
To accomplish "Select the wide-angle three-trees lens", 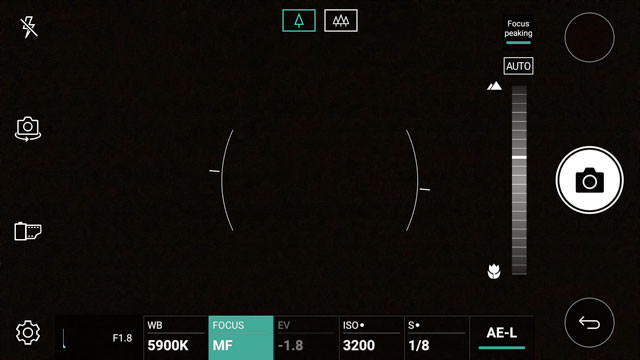I will pyautogui.click(x=341, y=20).
